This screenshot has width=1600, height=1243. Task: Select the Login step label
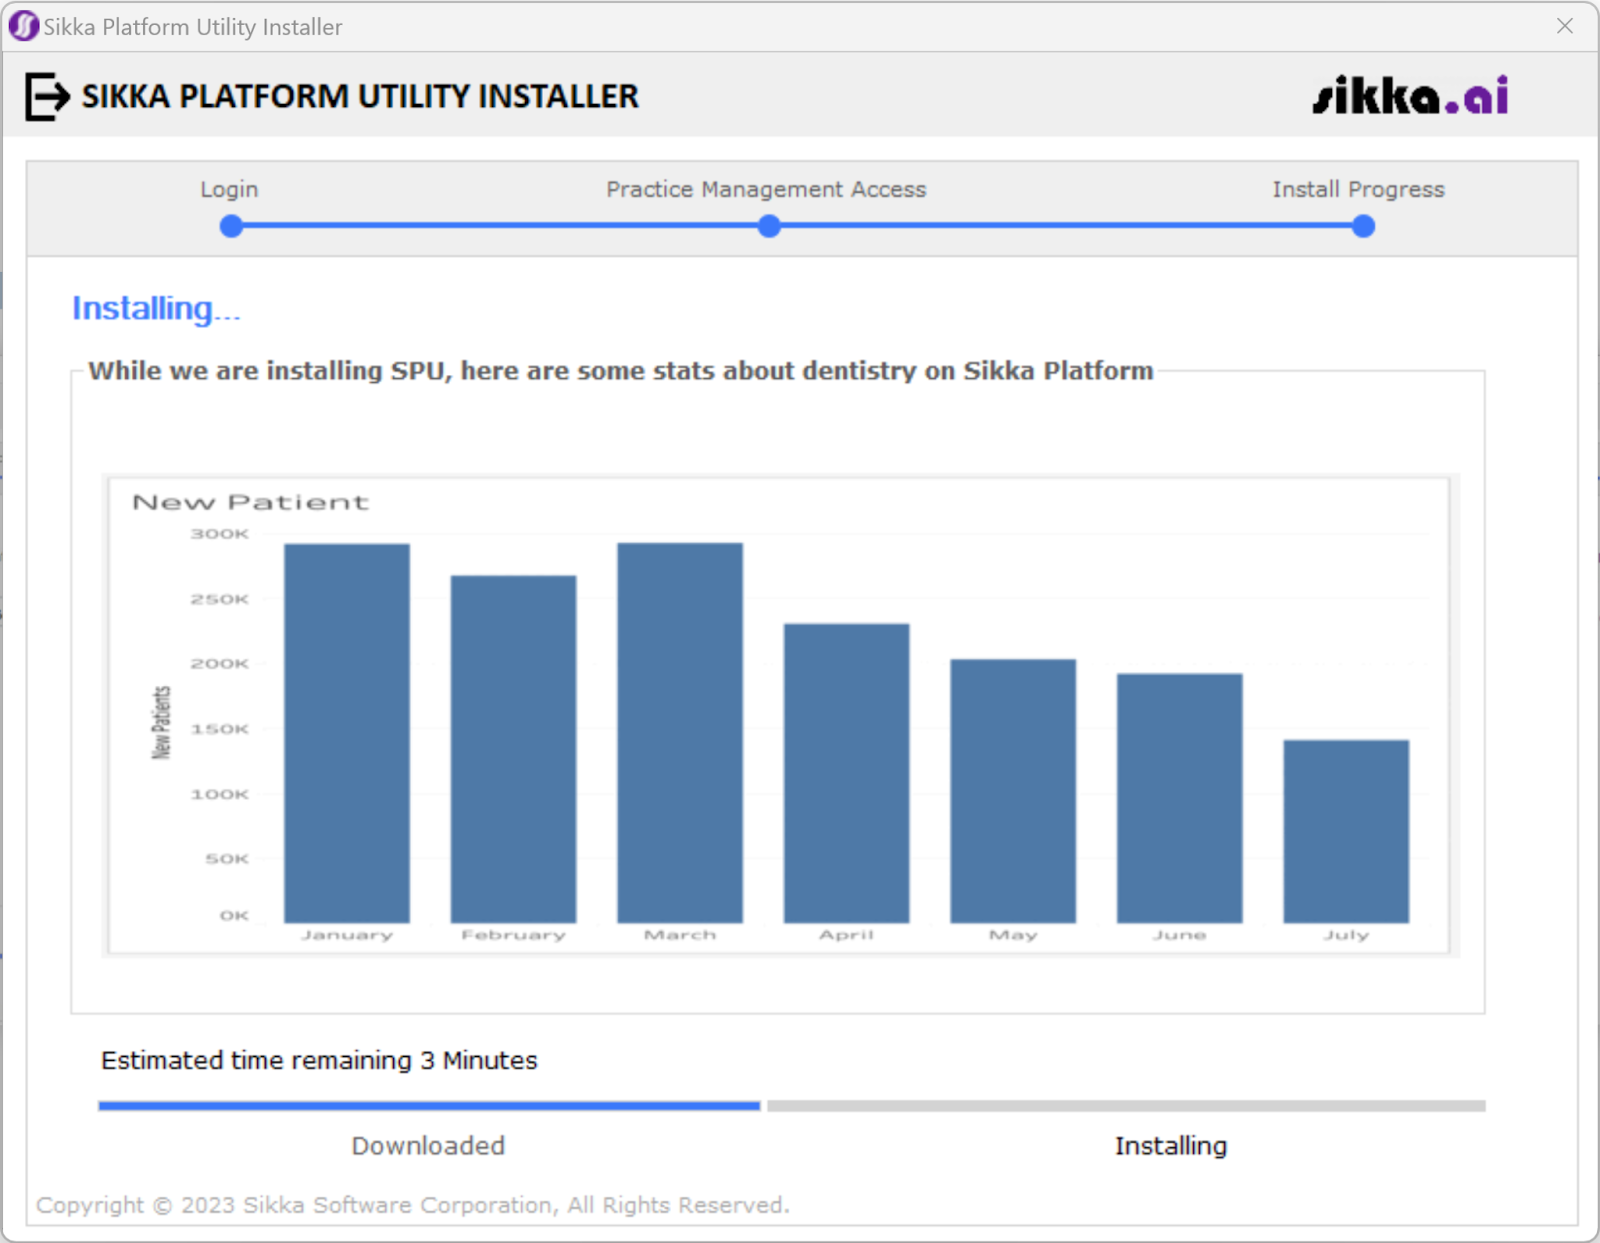pos(229,189)
